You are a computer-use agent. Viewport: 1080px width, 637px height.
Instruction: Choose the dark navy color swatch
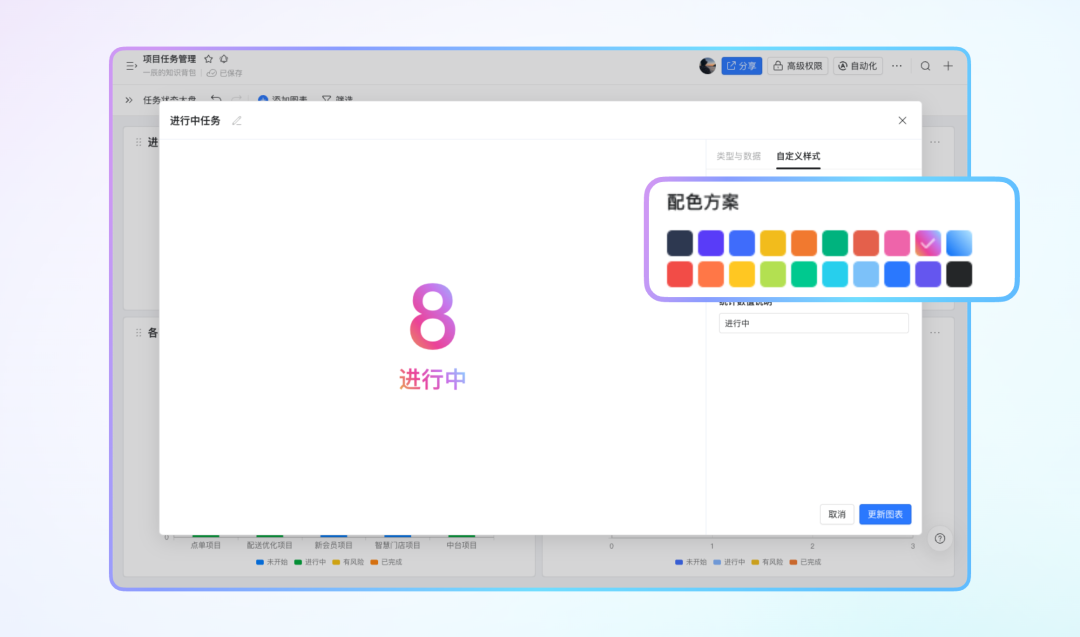click(x=680, y=243)
